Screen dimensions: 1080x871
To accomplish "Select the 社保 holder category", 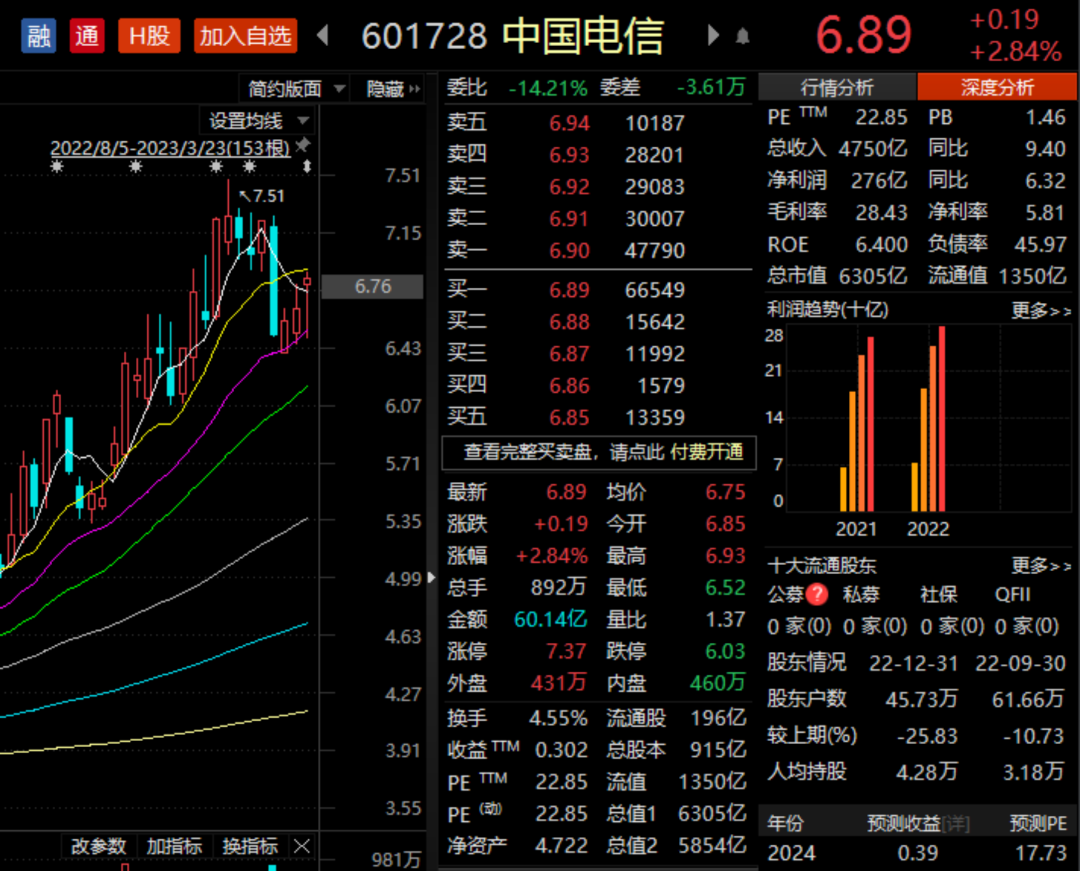I will coord(939,595).
